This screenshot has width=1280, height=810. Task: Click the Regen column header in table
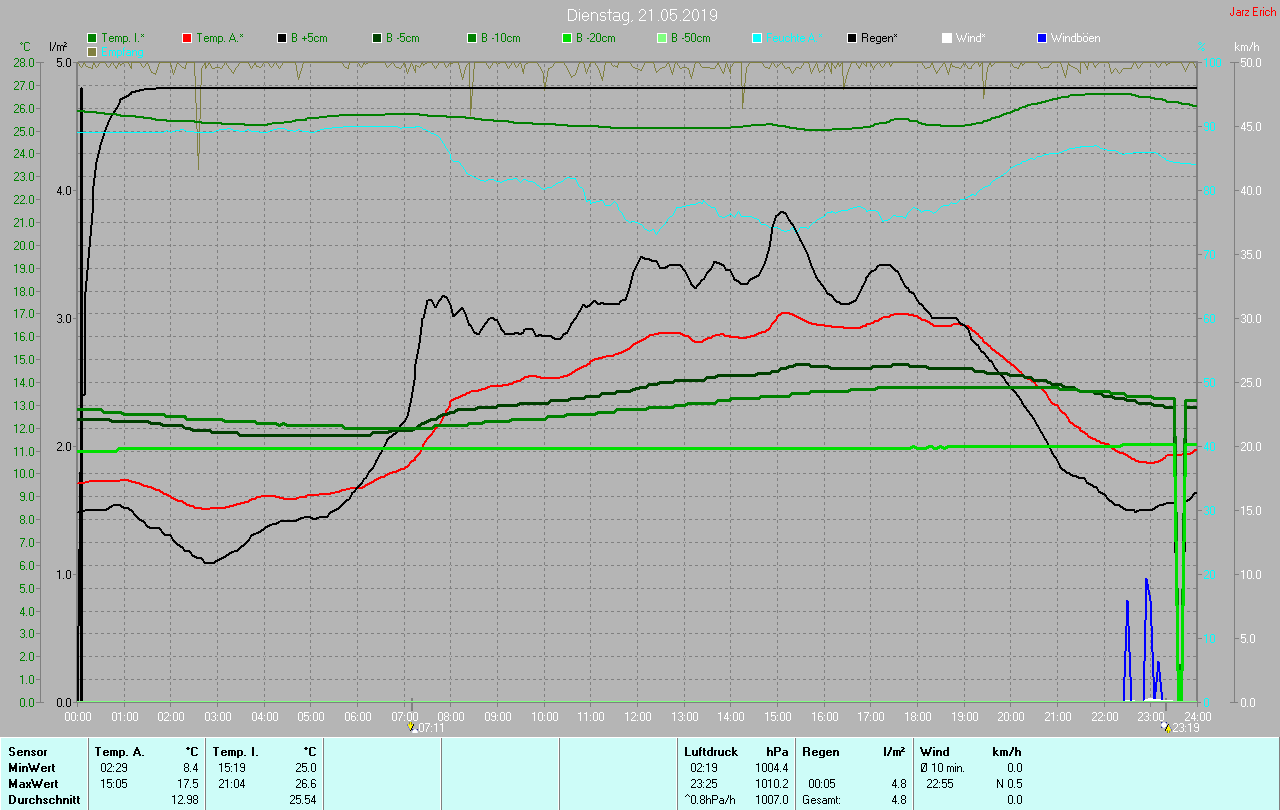pyautogui.click(x=820, y=751)
